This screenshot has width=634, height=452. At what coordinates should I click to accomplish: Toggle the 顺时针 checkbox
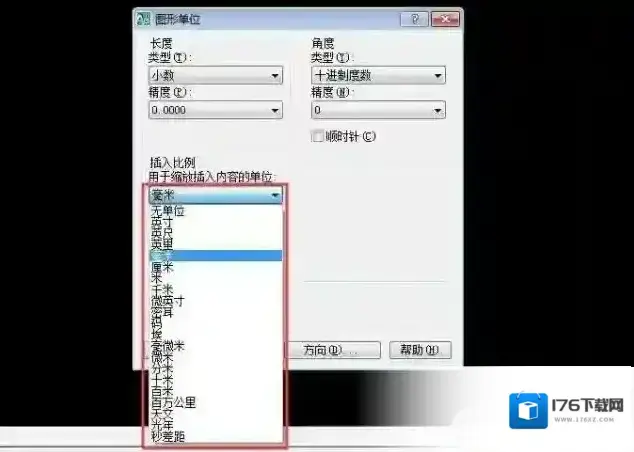point(318,136)
